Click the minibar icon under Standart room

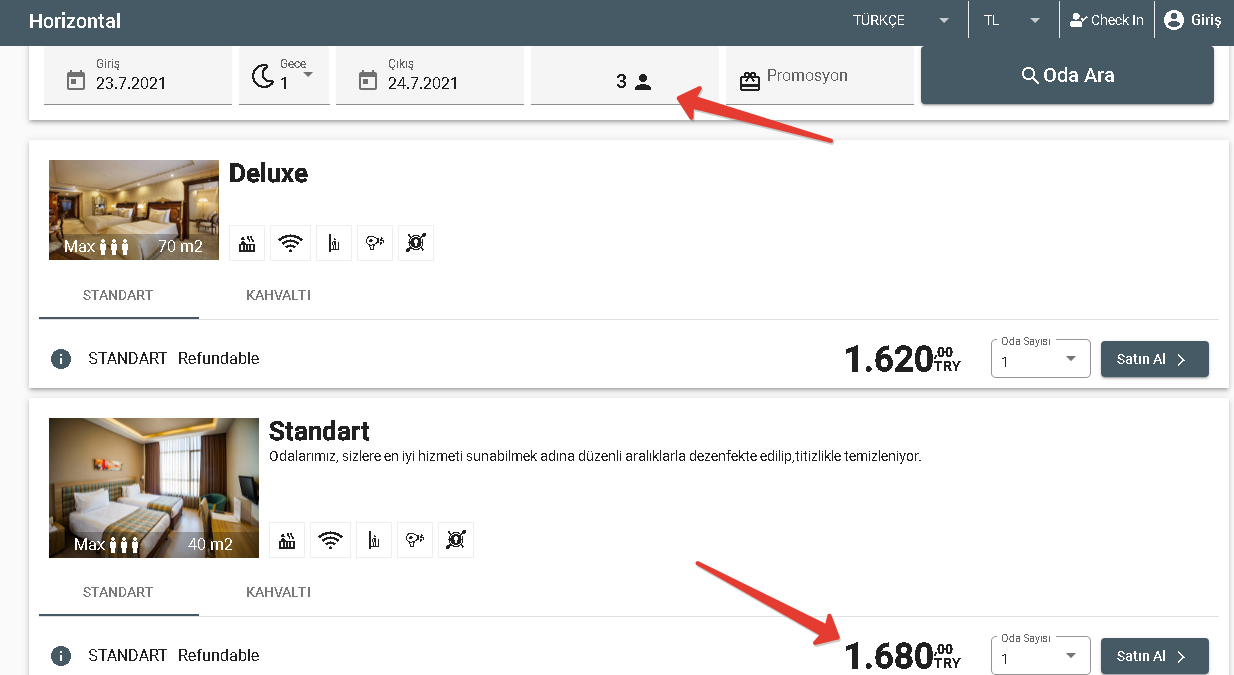coord(373,540)
